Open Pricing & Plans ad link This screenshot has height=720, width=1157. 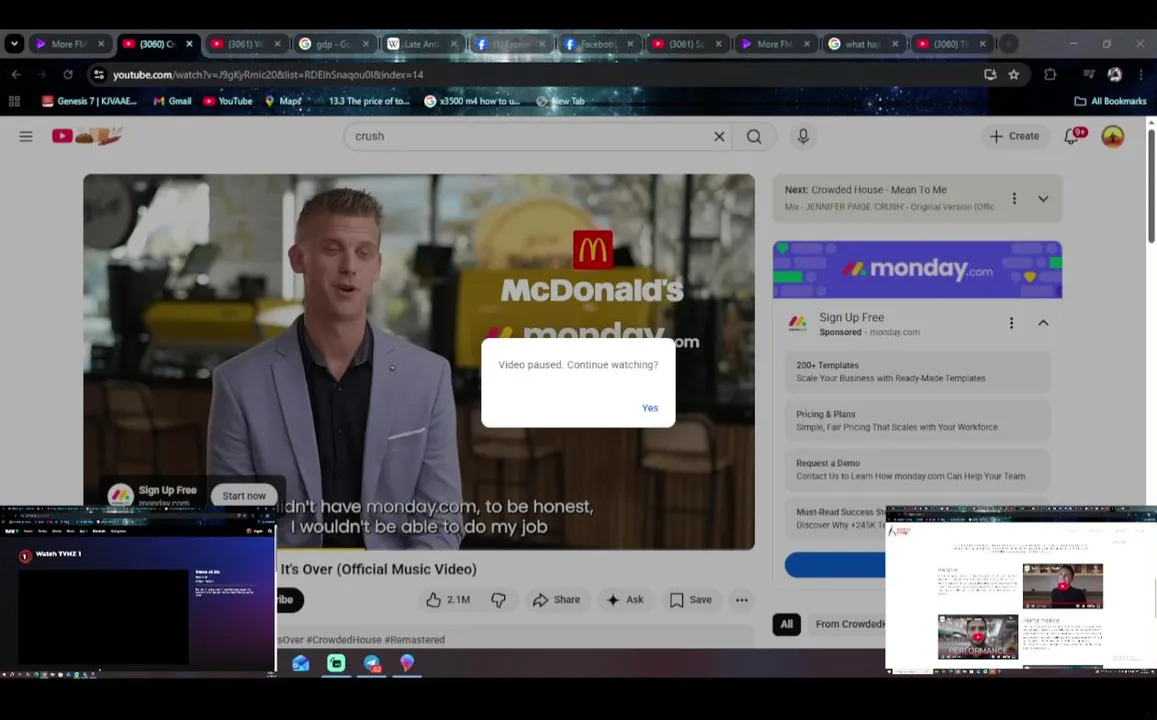pos(917,420)
